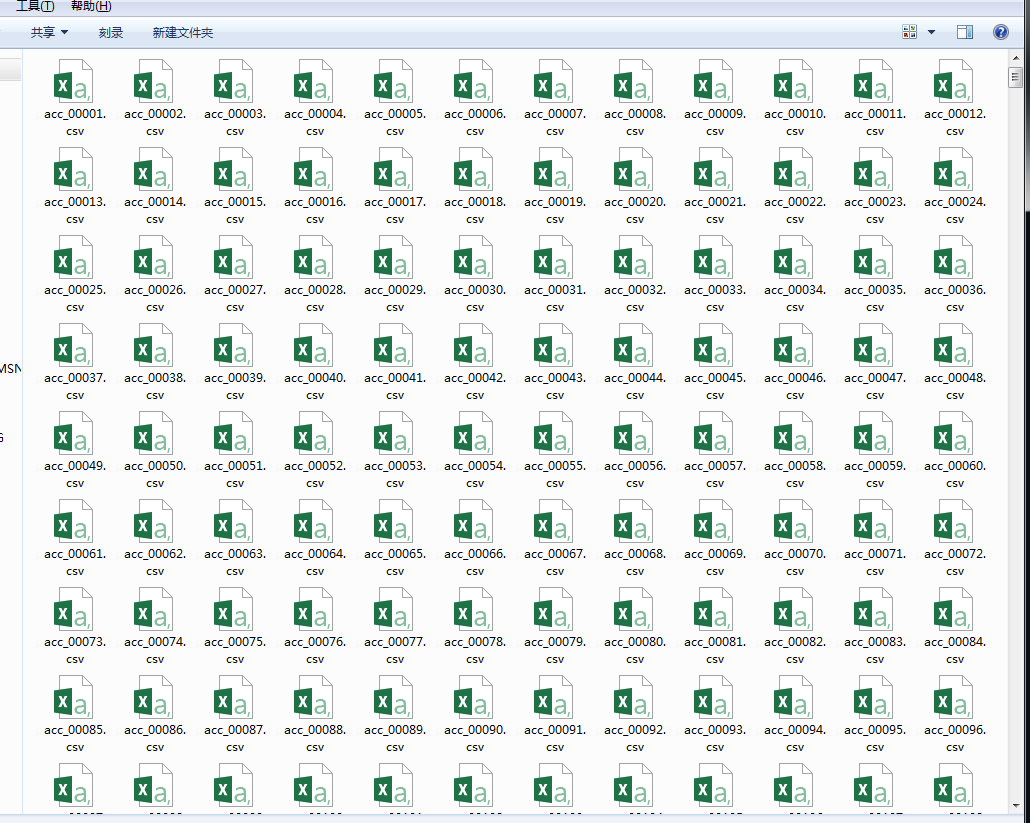Select the acc_00067.csv file icon

554,521
